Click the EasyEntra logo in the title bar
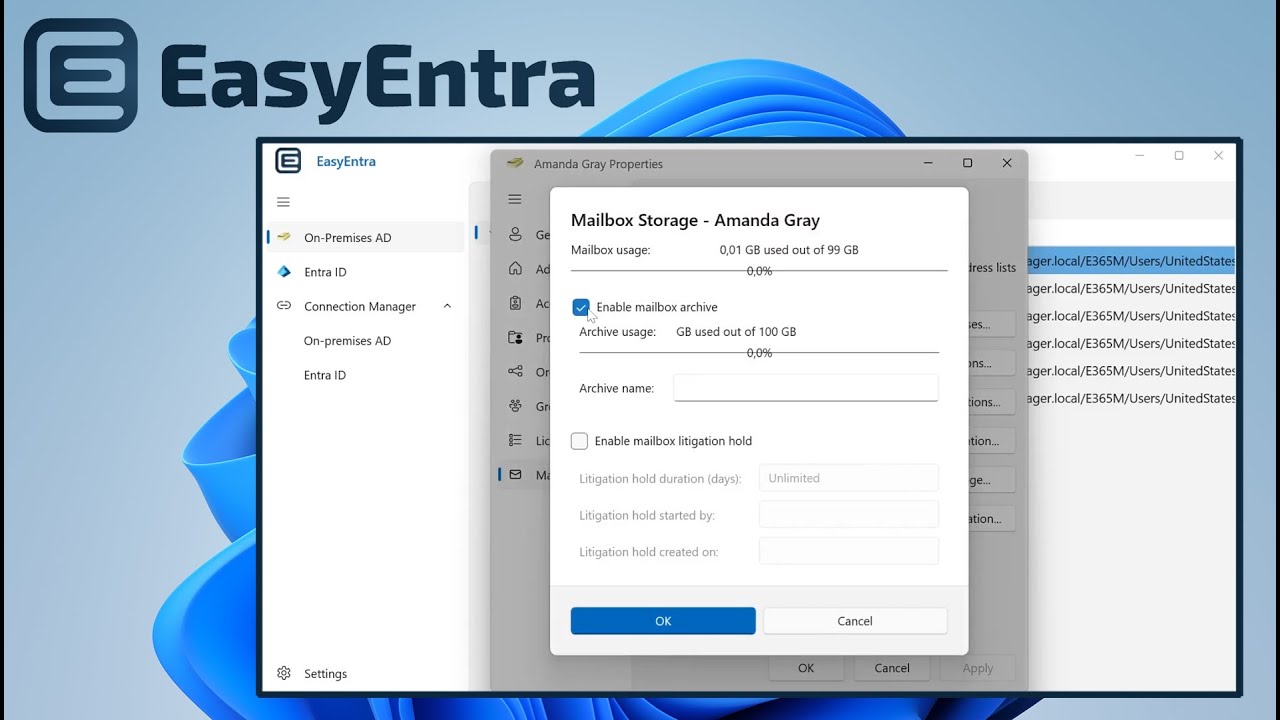This screenshot has height=720, width=1280. point(288,161)
